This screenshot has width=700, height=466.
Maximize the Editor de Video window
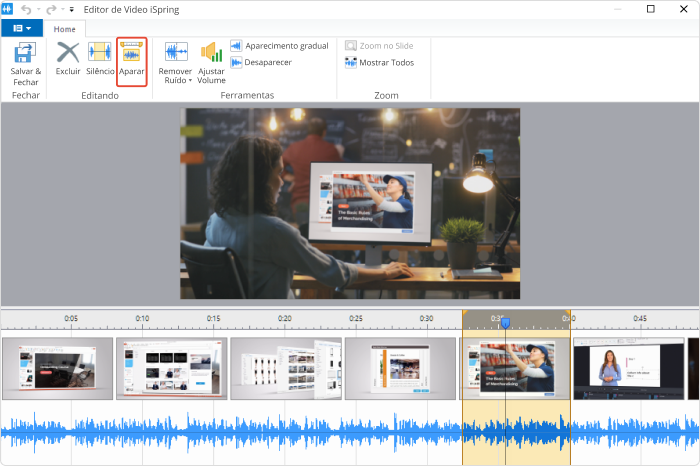click(651, 9)
